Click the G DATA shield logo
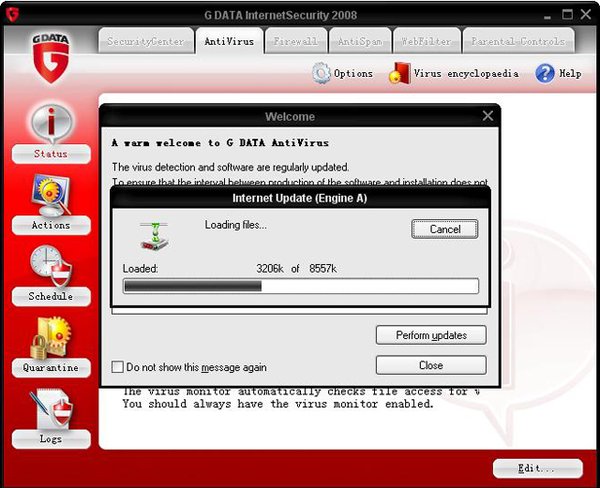The width and height of the screenshot is (600, 488). click(x=50, y=57)
